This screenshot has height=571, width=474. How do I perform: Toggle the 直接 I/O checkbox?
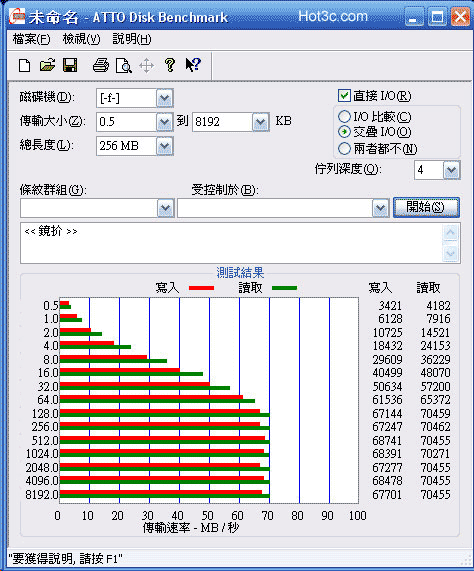(x=344, y=96)
